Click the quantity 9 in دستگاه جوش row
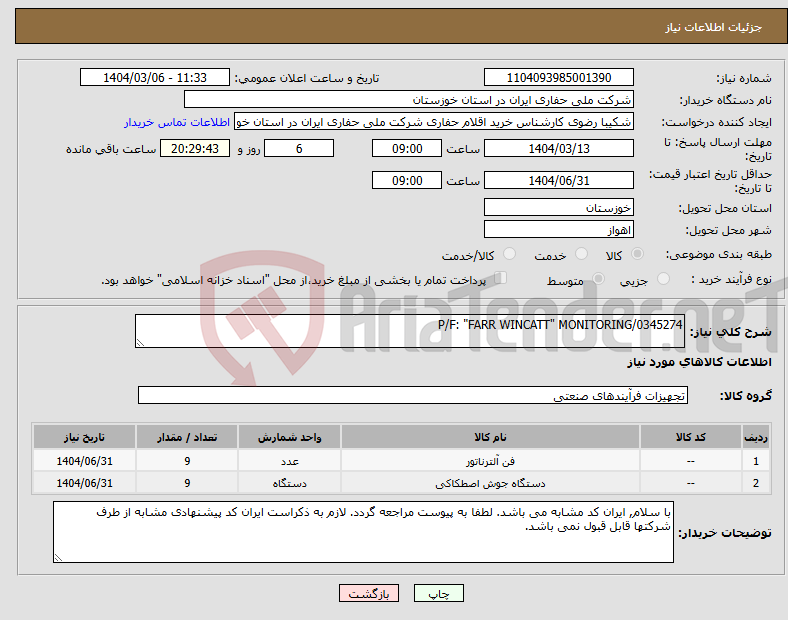The width and height of the screenshot is (788, 620). pos(187,483)
